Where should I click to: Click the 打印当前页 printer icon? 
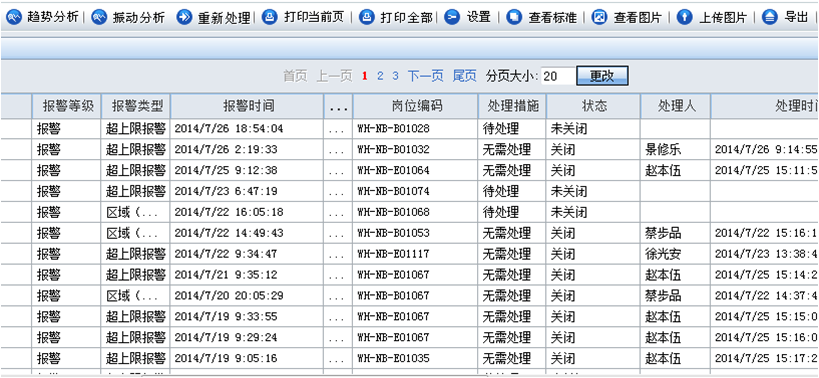point(270,17)
